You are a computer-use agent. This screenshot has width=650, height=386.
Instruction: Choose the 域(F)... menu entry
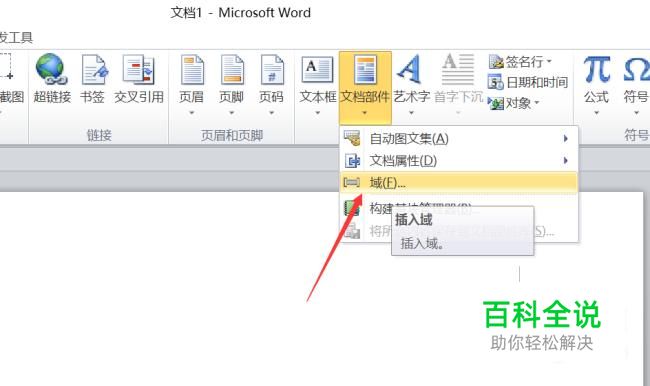(x=459, y=182)
